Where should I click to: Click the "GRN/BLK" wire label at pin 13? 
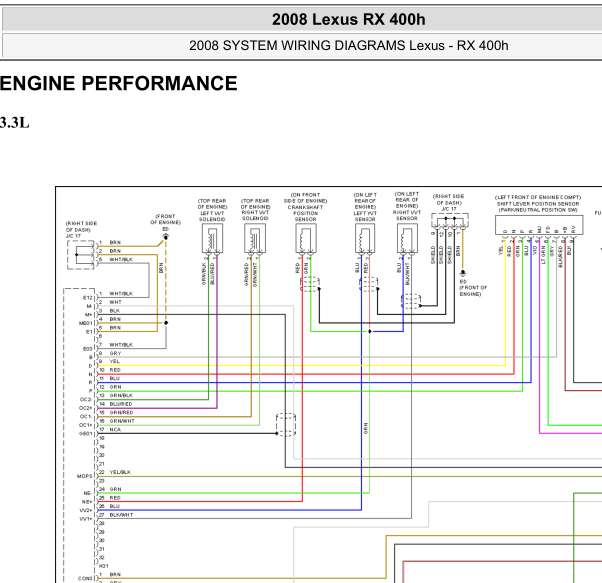(x=121, y=395)
